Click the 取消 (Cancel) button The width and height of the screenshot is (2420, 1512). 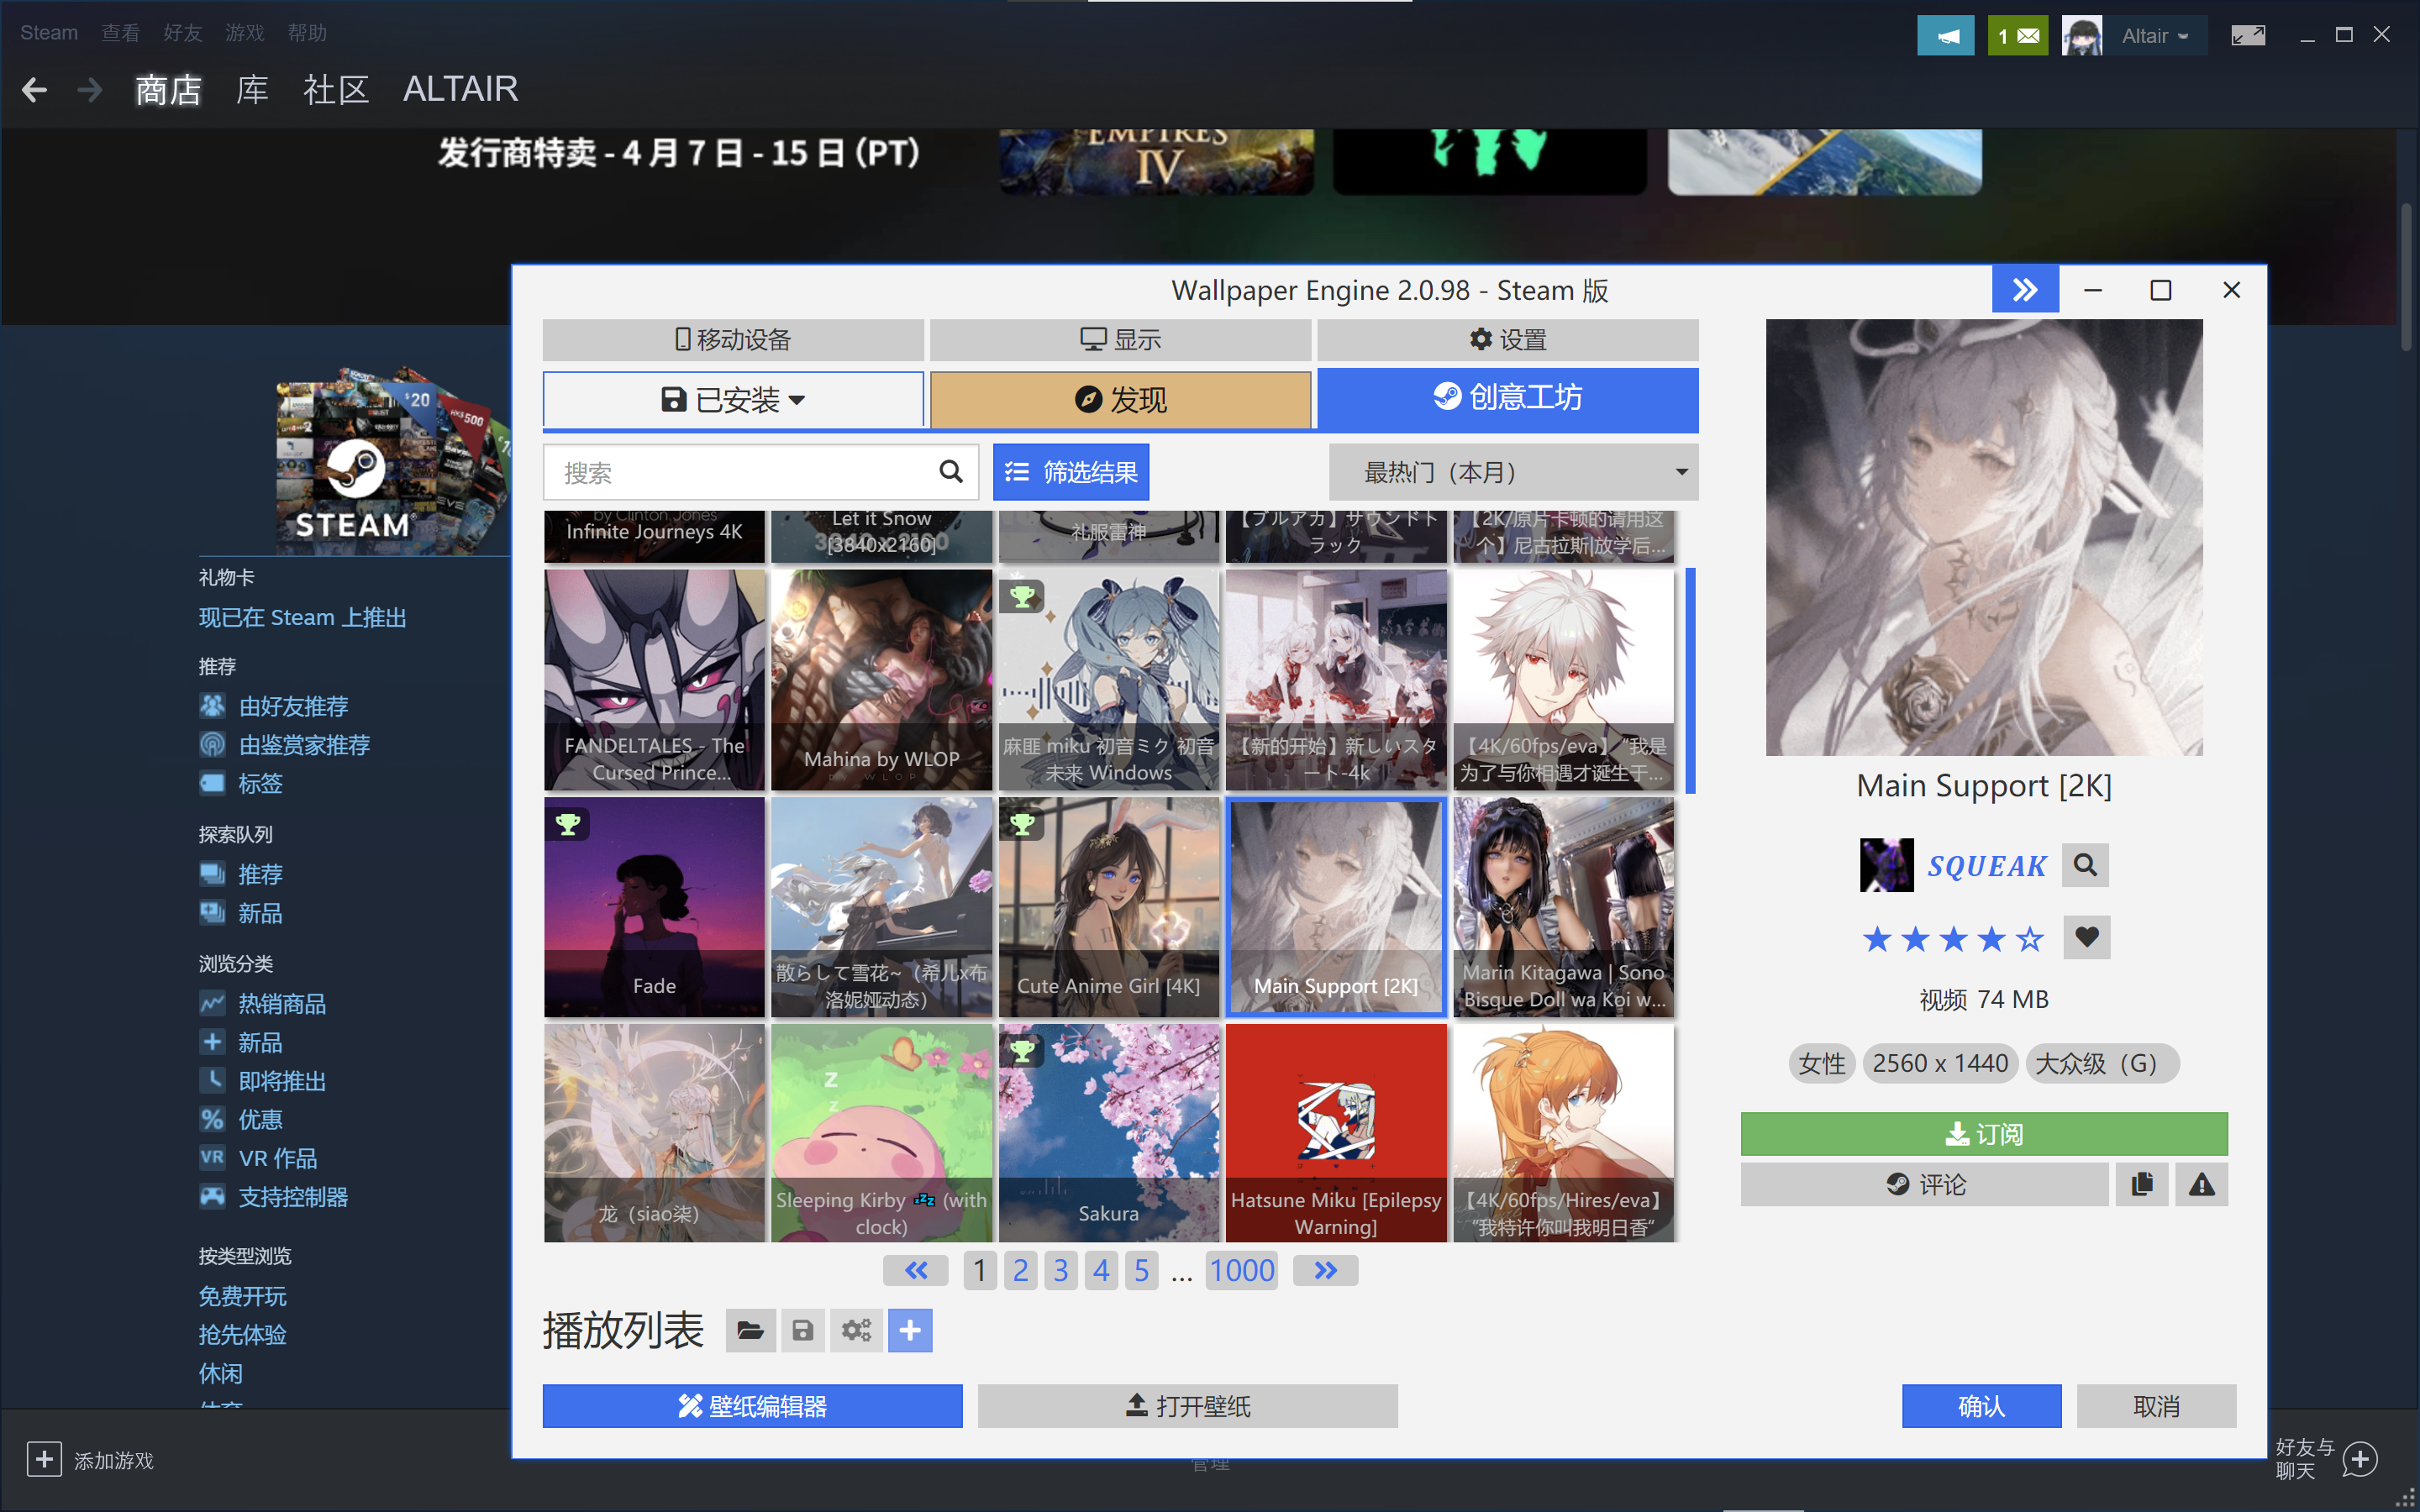2156,1406
